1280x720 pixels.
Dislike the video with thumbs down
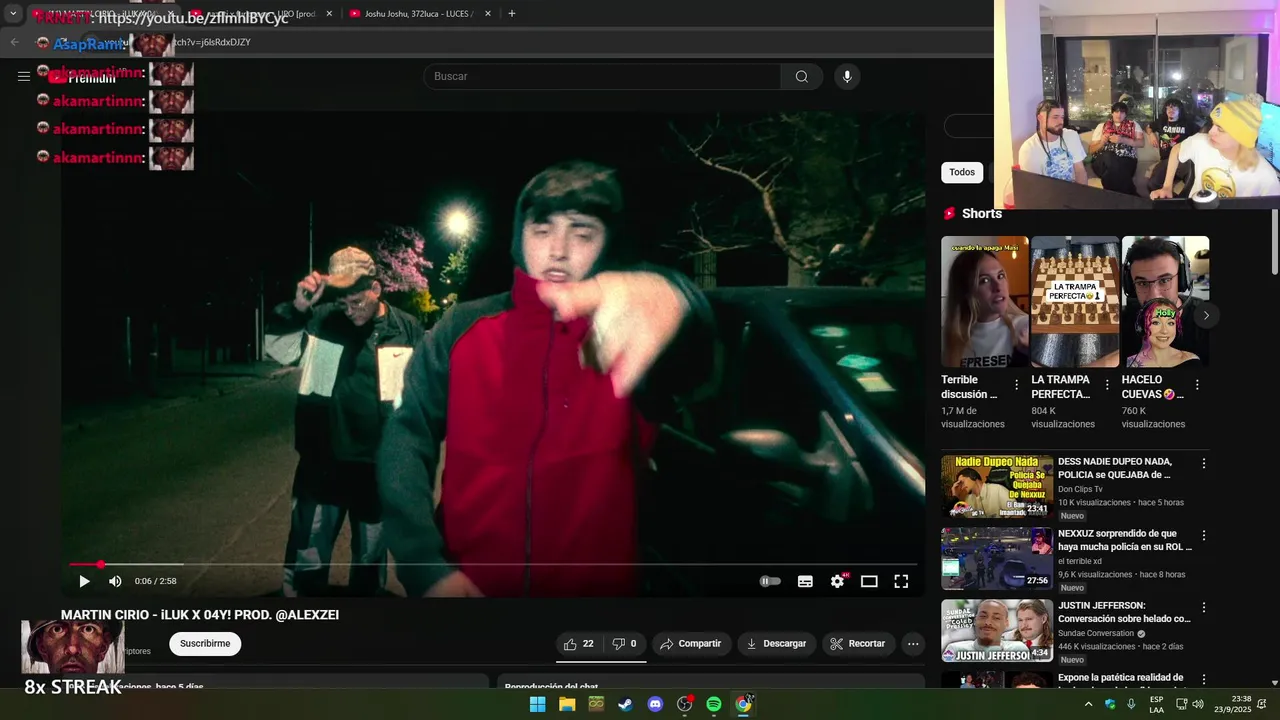coord(625,644)
